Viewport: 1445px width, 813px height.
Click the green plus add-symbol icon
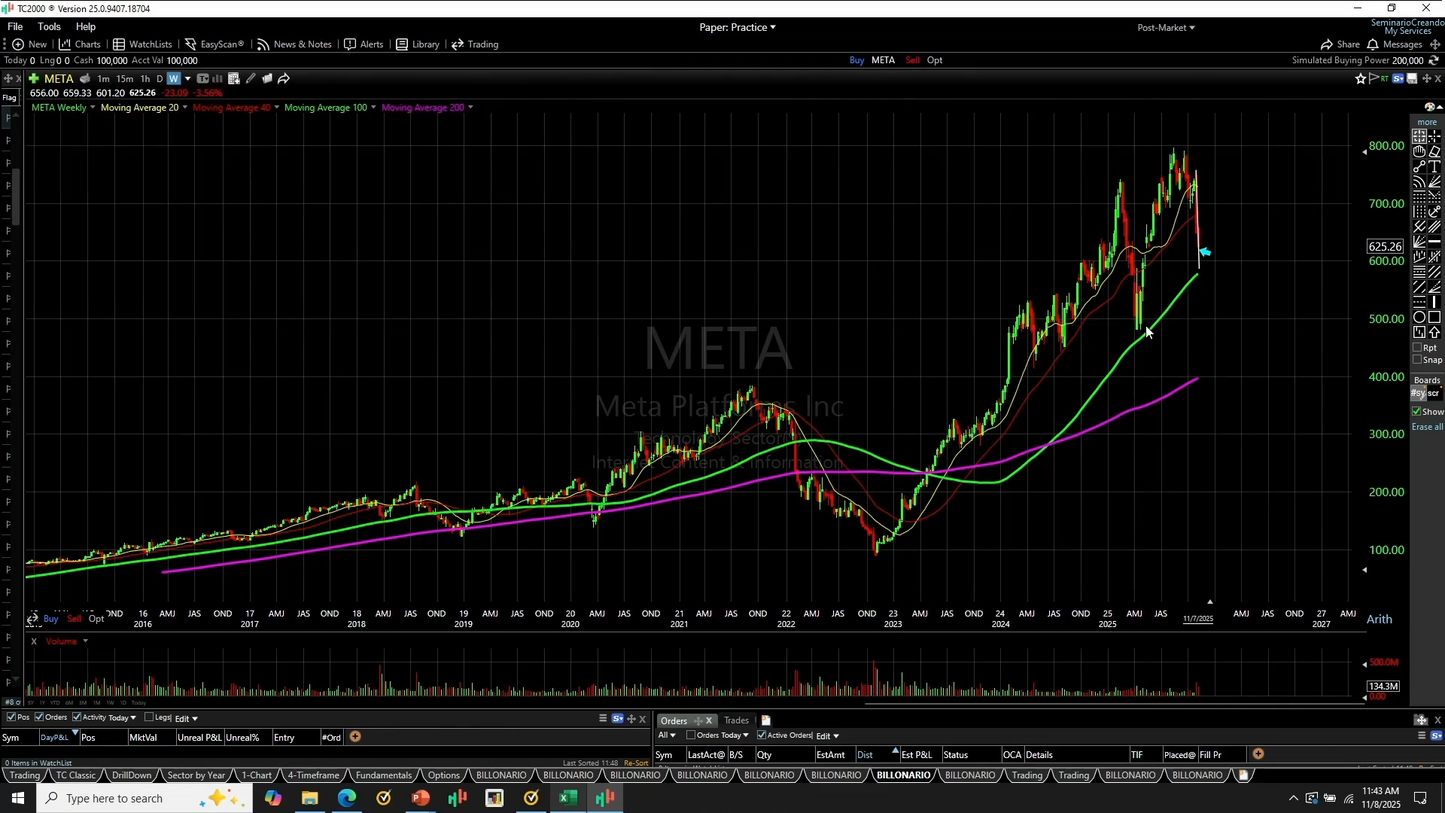click(x=33, y=79)
